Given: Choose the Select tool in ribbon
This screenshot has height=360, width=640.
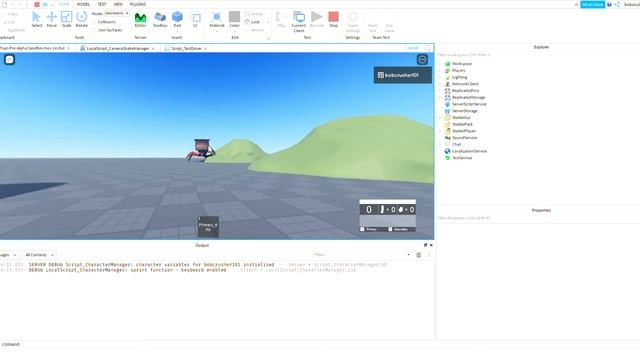Looking at the screenshot, I should [36, 19].
